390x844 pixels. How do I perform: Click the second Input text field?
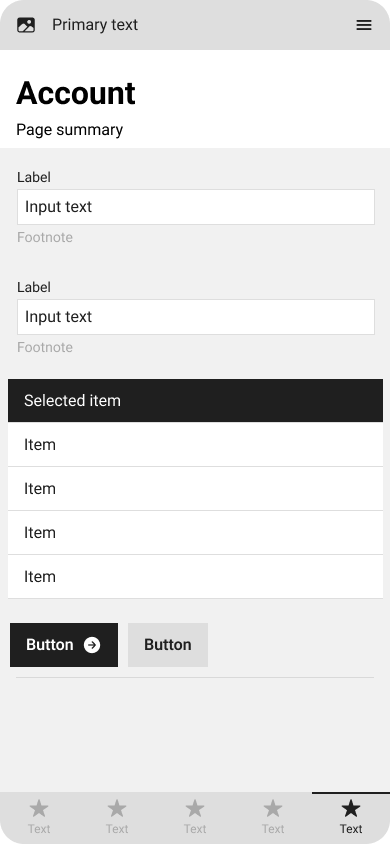coord(196,317)
